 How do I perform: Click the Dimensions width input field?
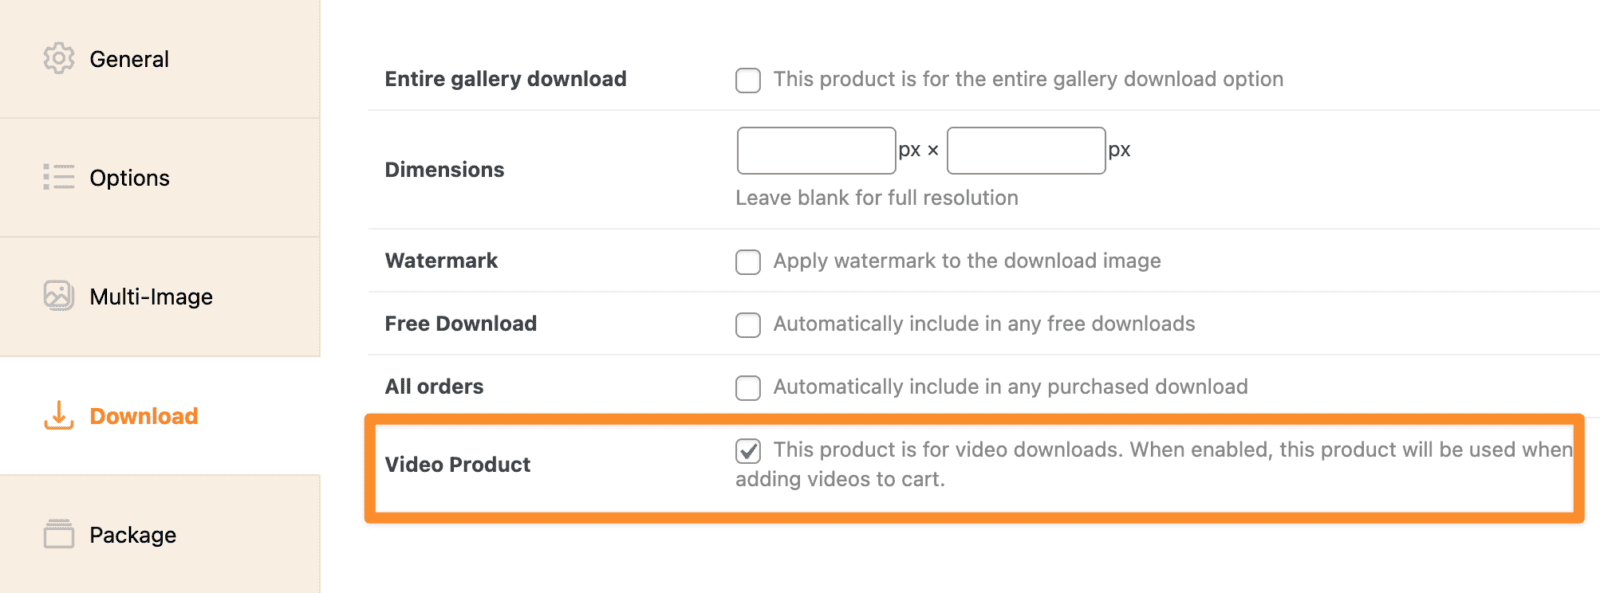pos(816,151)
